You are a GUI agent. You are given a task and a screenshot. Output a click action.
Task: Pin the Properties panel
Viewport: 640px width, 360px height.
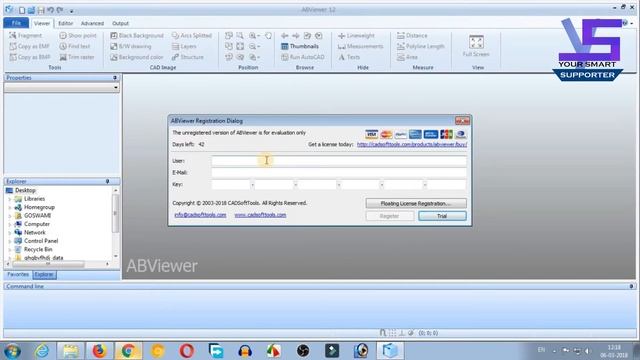[x=115, y=78]
